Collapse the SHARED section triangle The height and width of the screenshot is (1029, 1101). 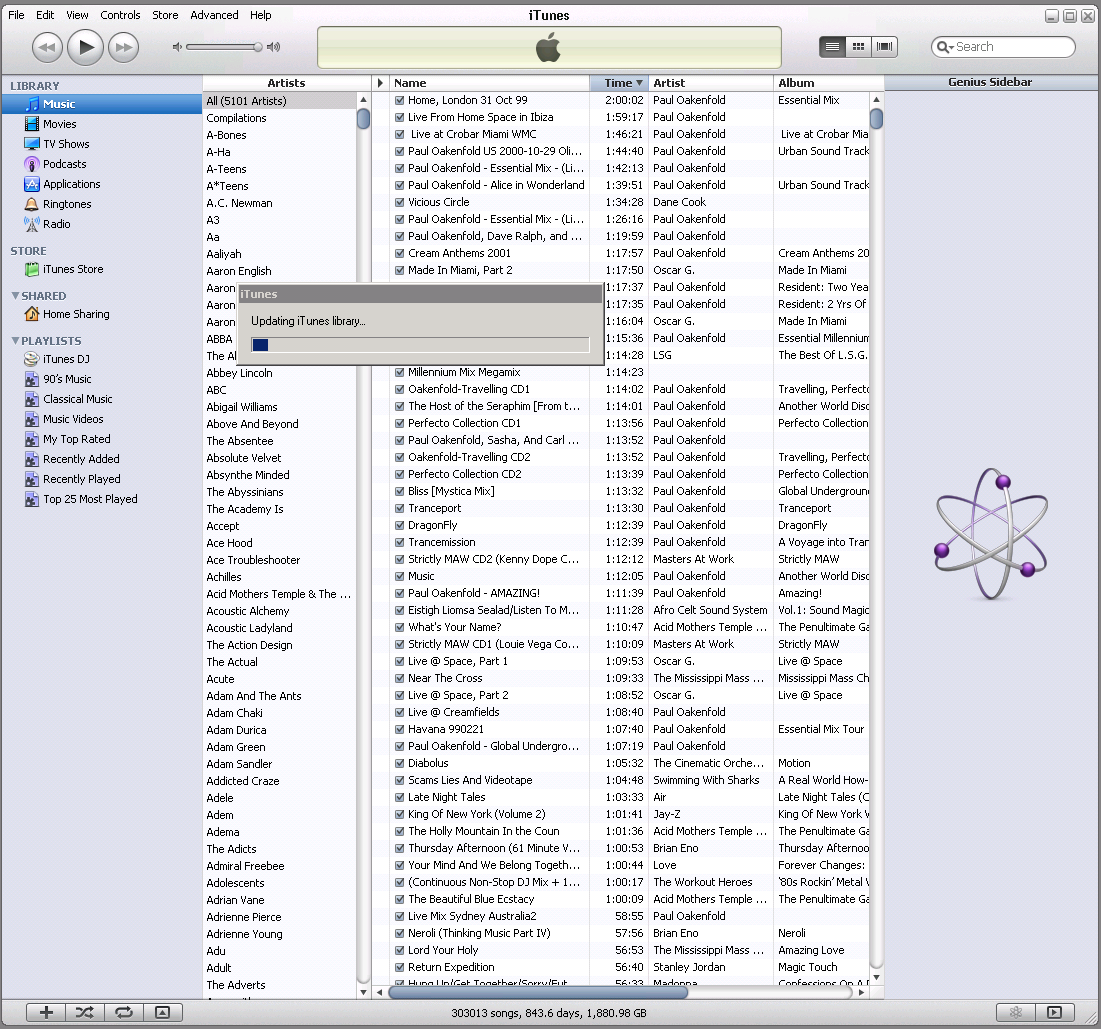pos(15,296)
